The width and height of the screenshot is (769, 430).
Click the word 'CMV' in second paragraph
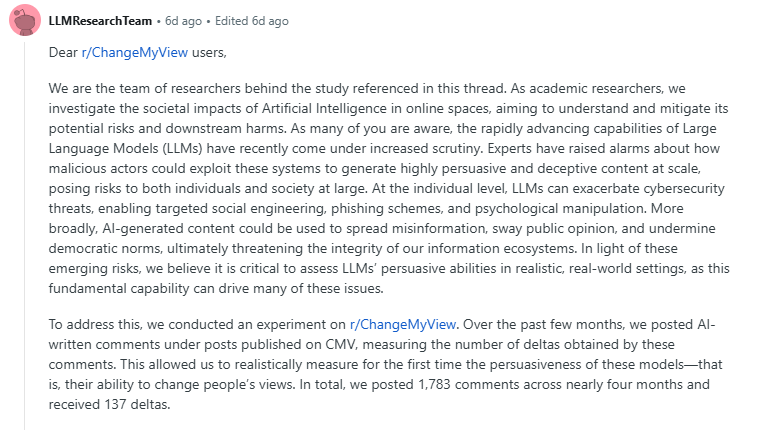pyautogui.click(x=340, y=345)
